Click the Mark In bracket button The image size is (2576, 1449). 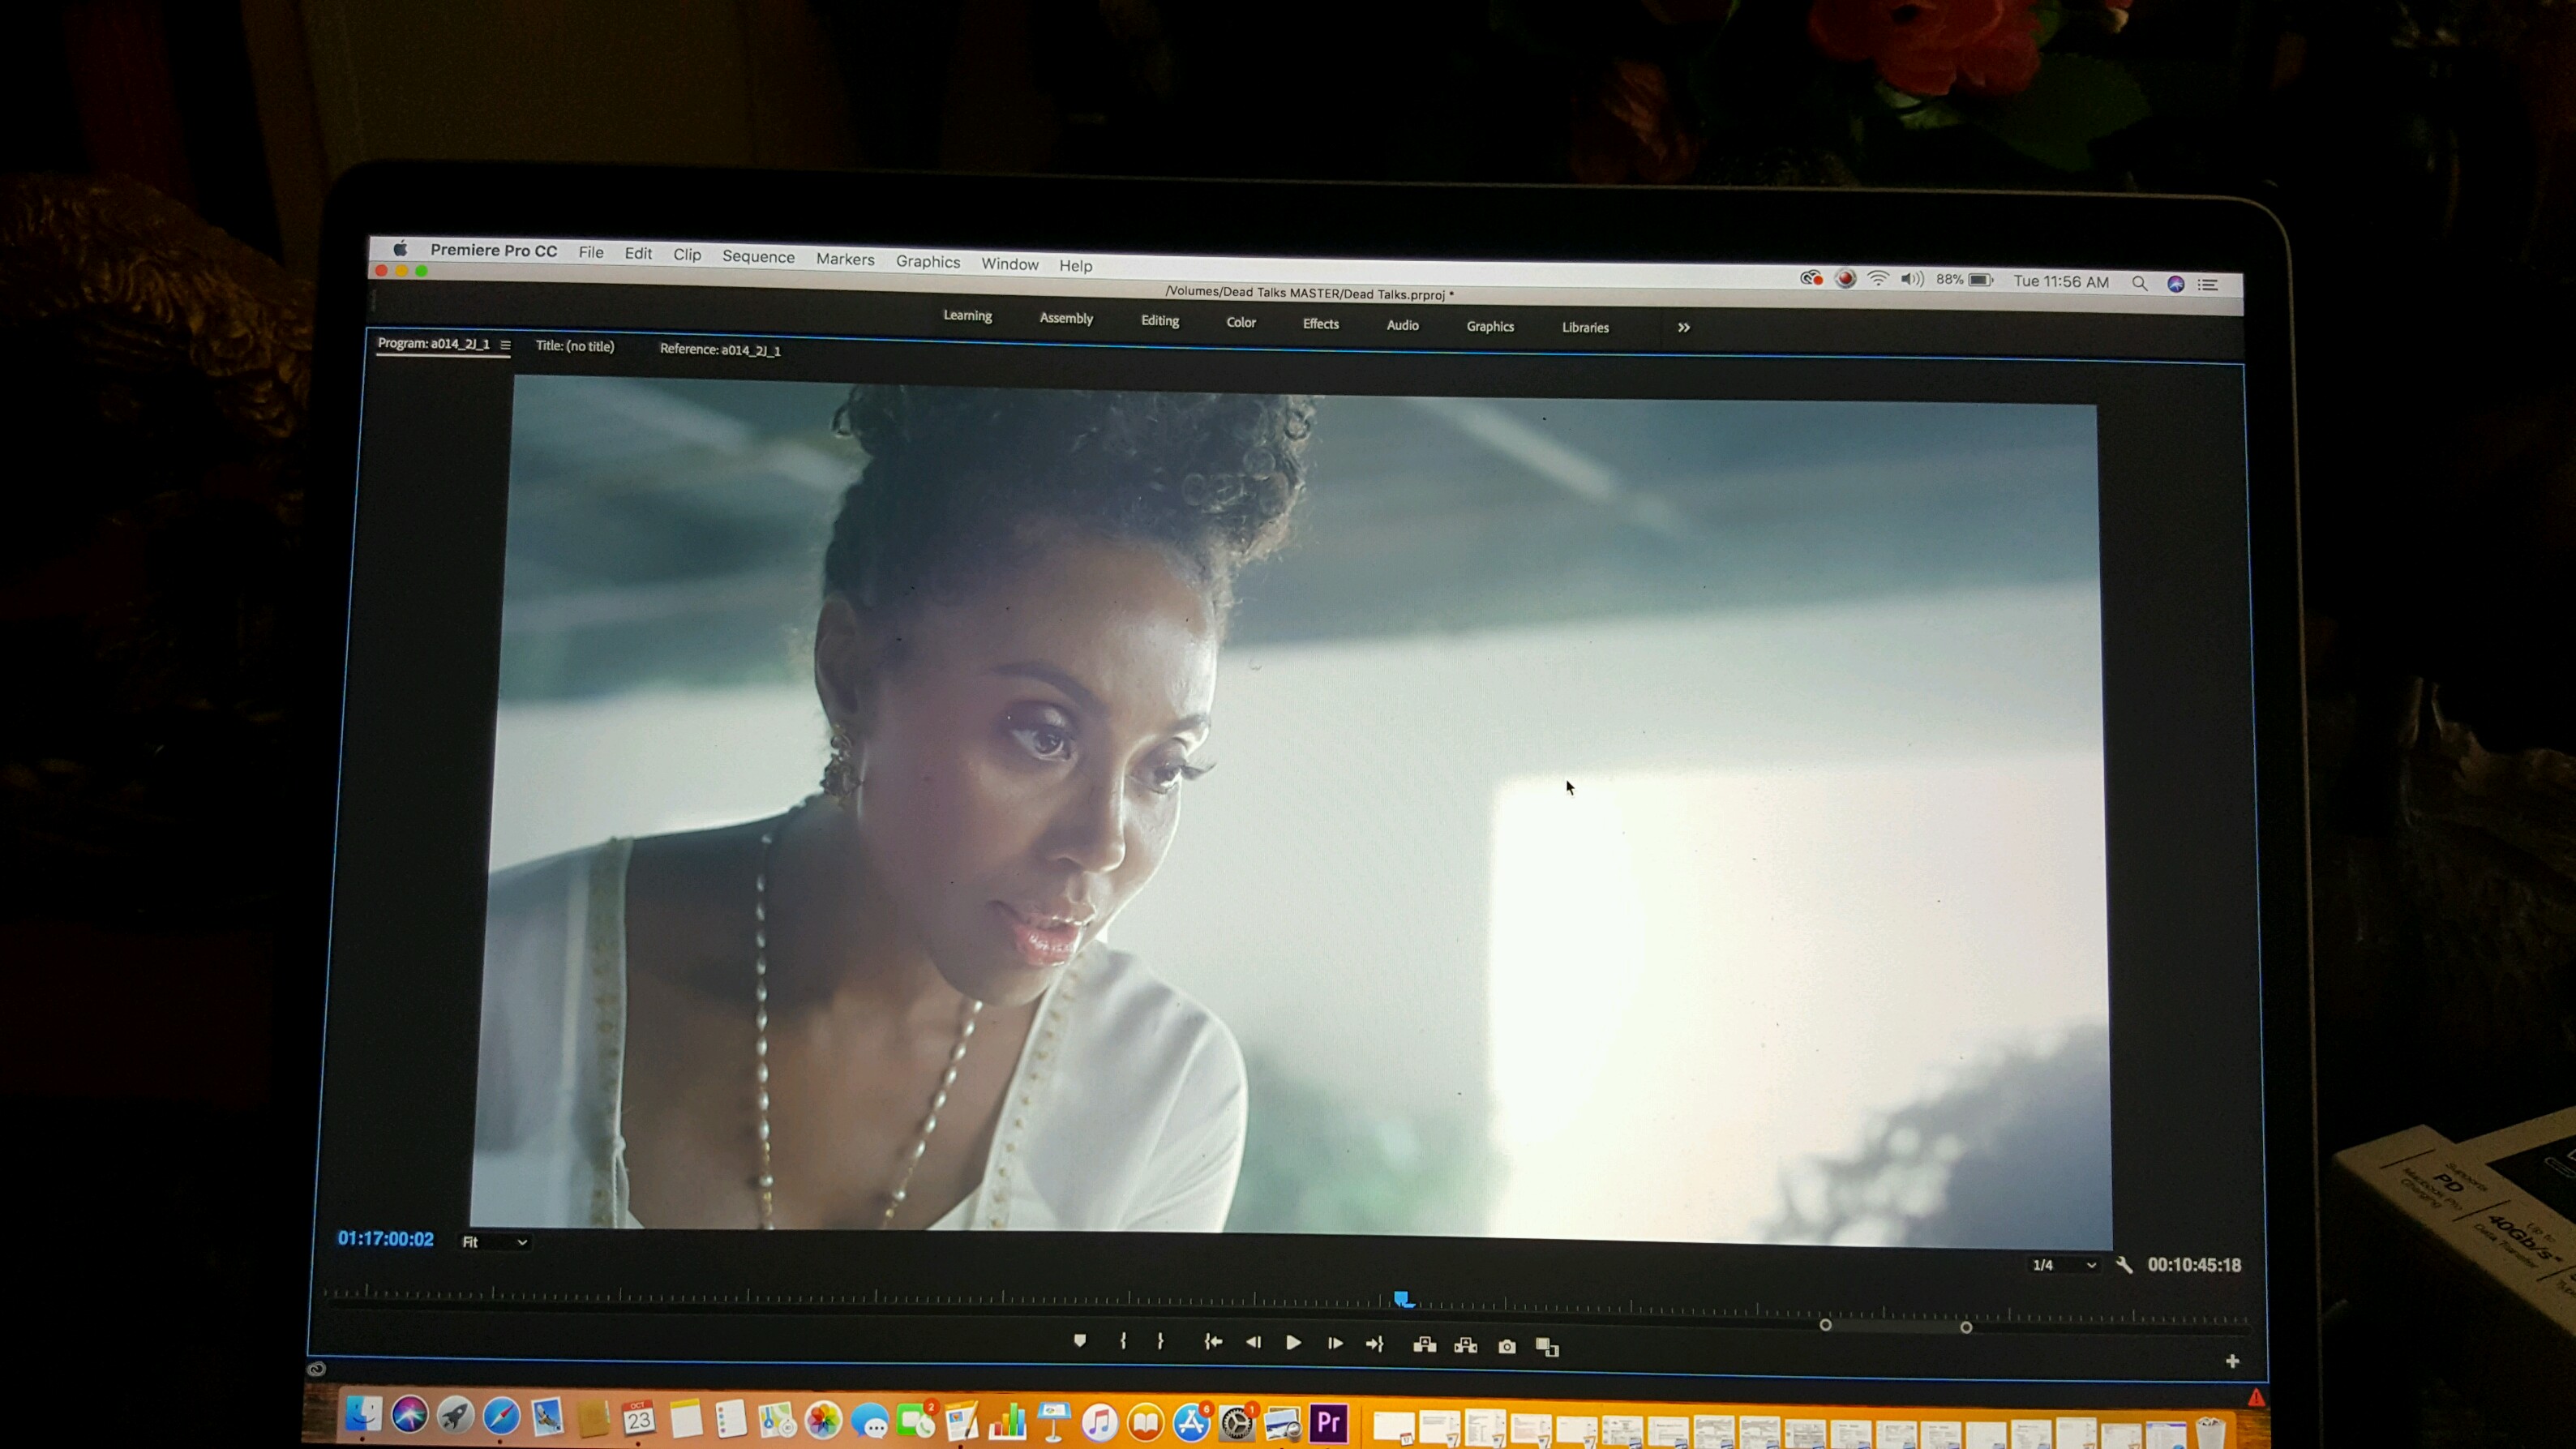[1123, 1341]
